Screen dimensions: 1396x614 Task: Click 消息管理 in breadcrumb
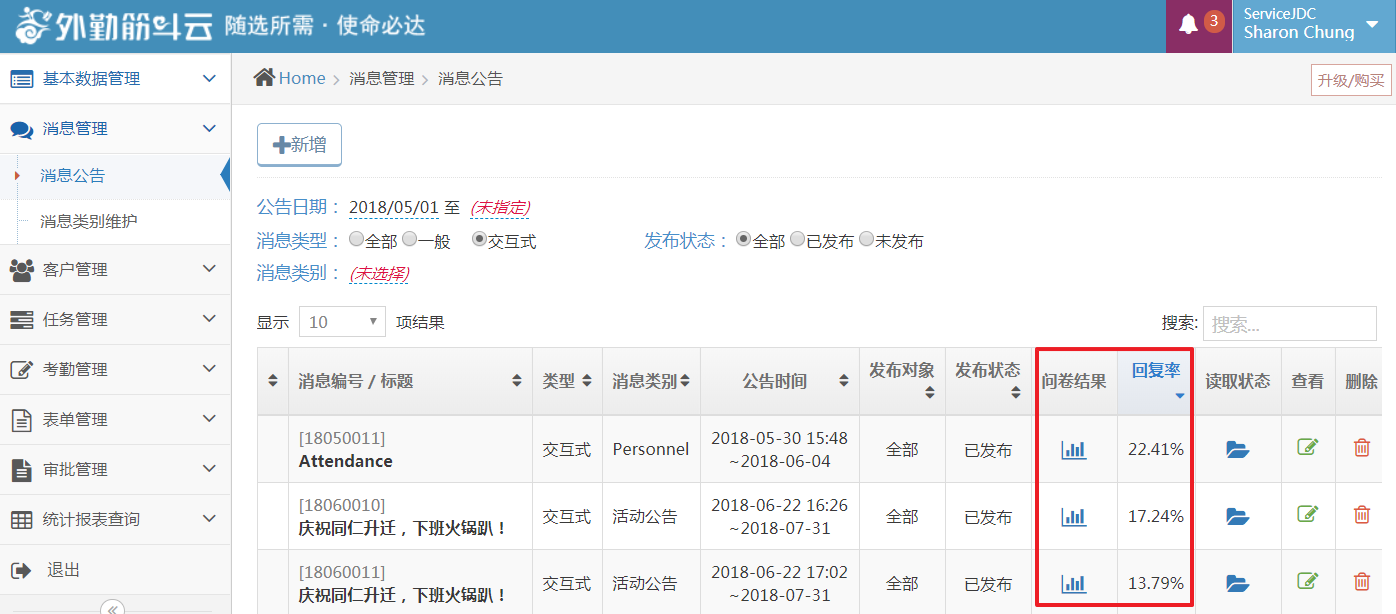[x=381, y=78]
